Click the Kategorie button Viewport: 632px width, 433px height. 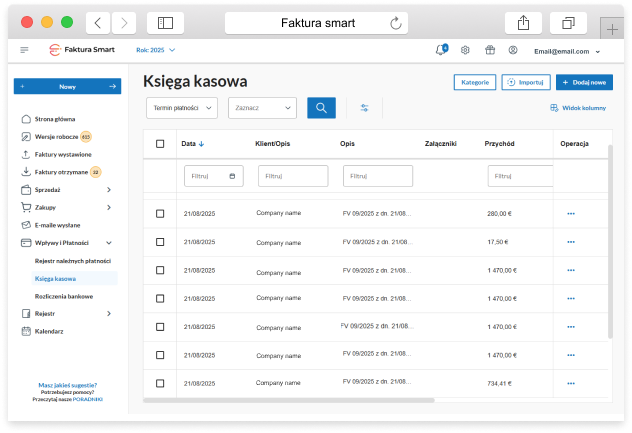pyautogui.click(x=474, y=82)
